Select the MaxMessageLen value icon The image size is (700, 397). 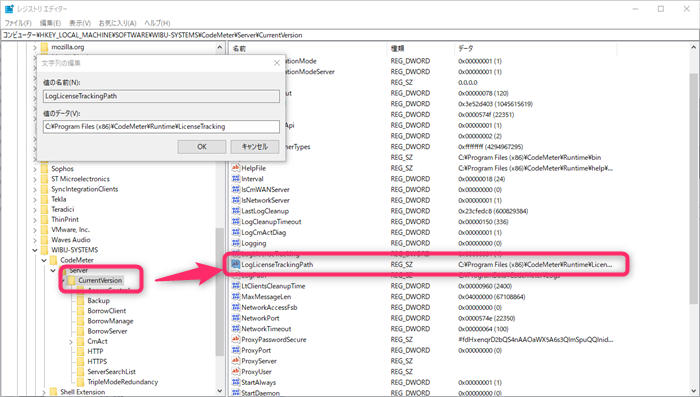point(236,297)
